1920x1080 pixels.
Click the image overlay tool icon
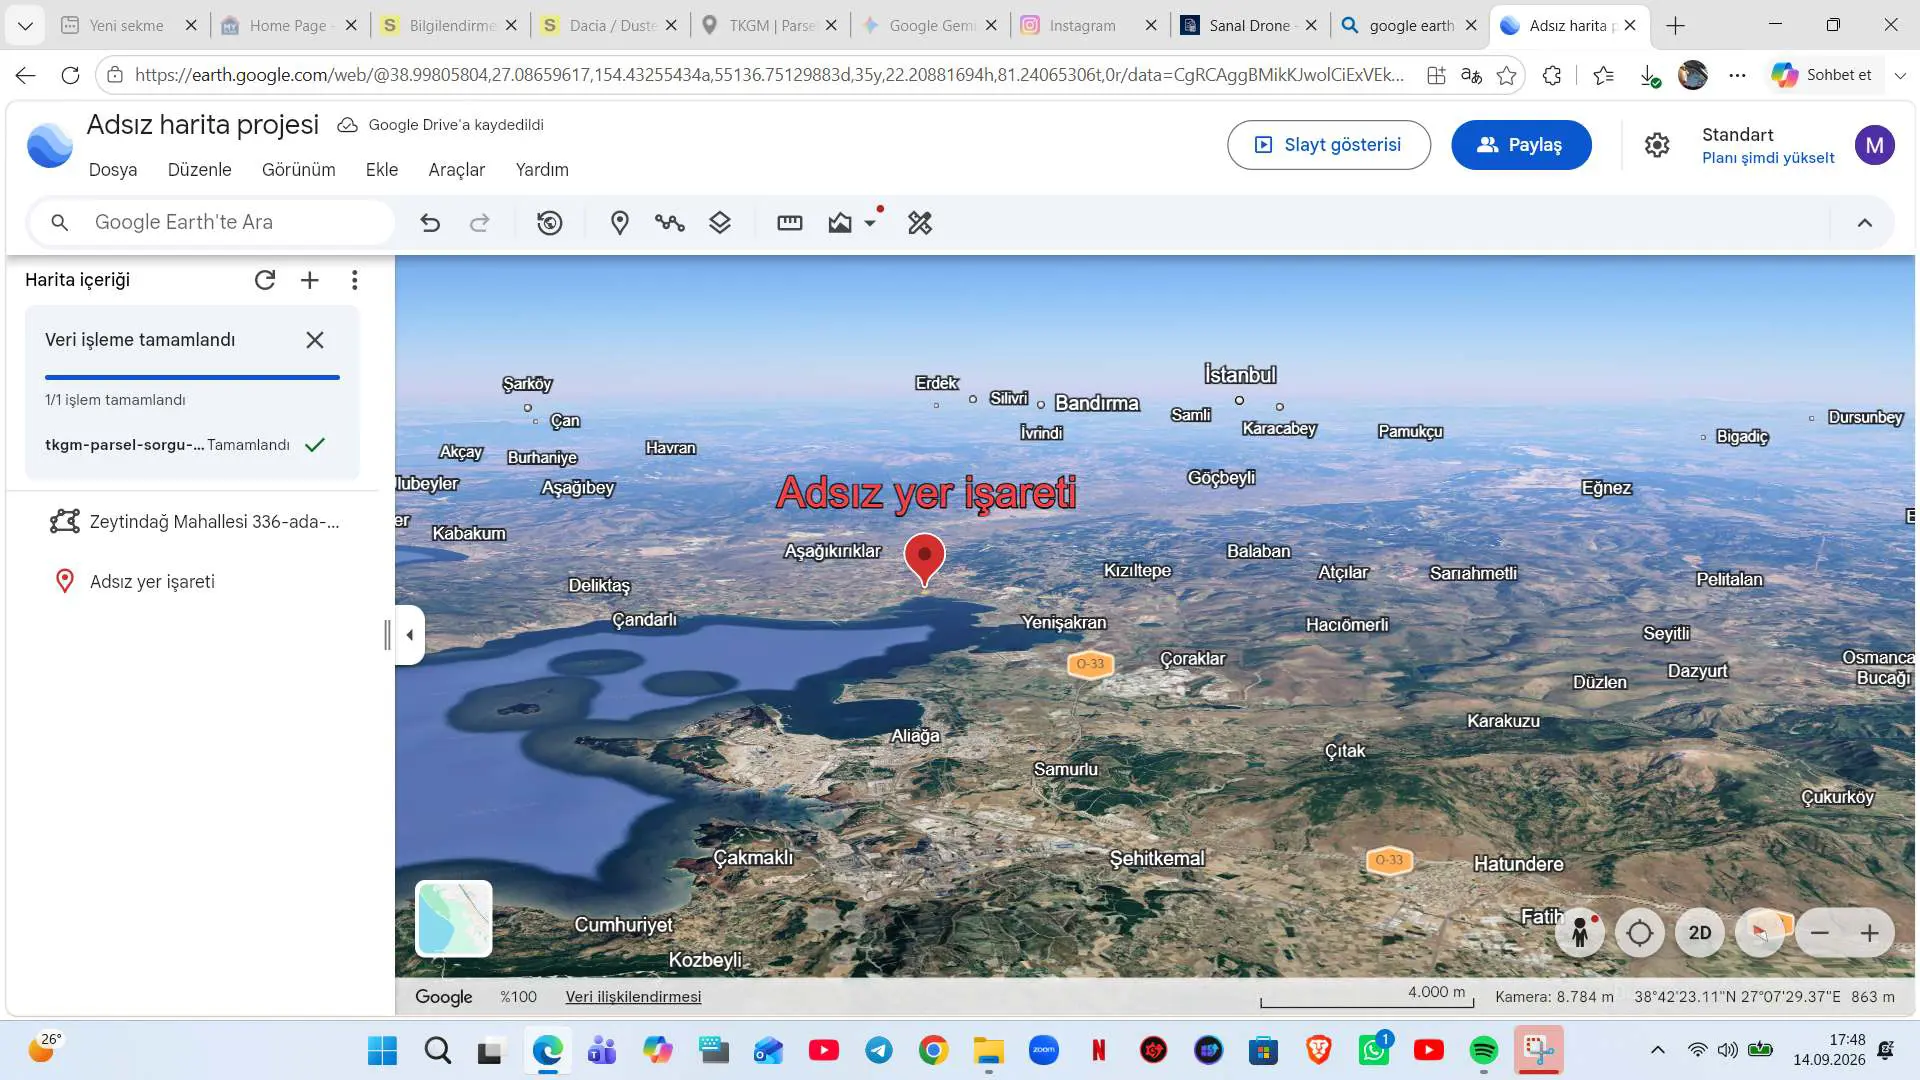coord(840,223)
